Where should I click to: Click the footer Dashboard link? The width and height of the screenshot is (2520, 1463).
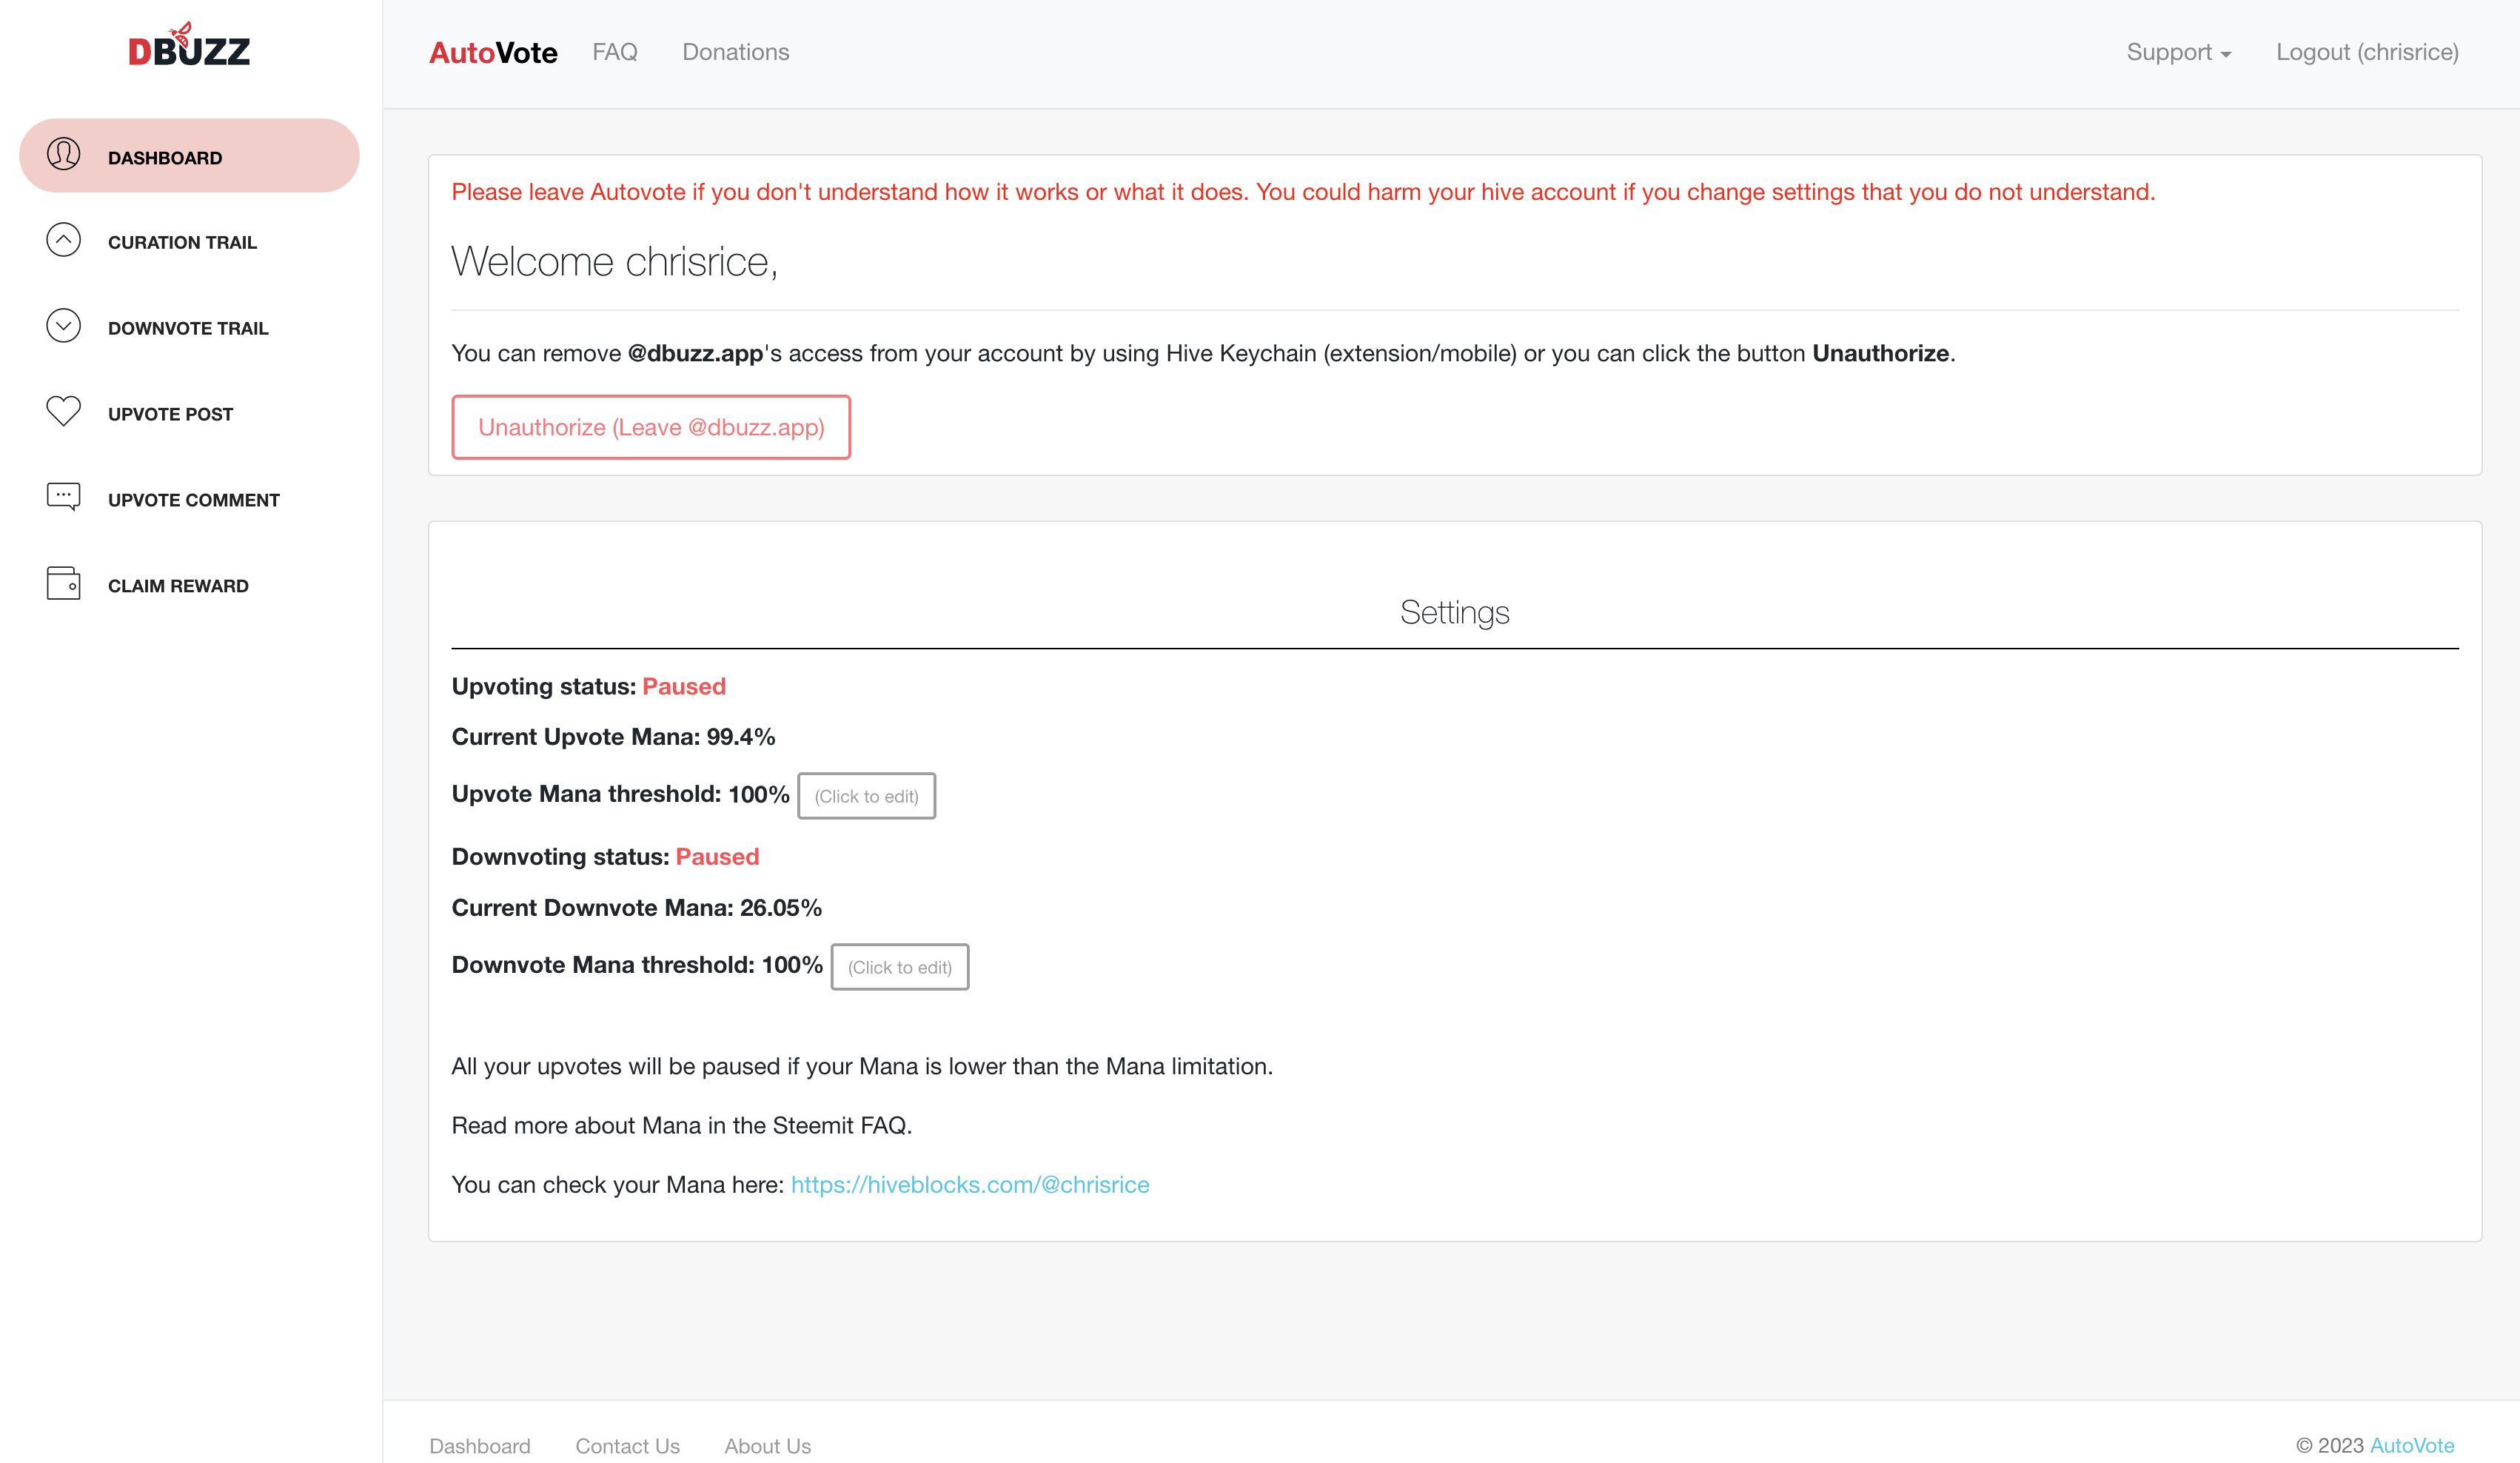(479, 1445)
